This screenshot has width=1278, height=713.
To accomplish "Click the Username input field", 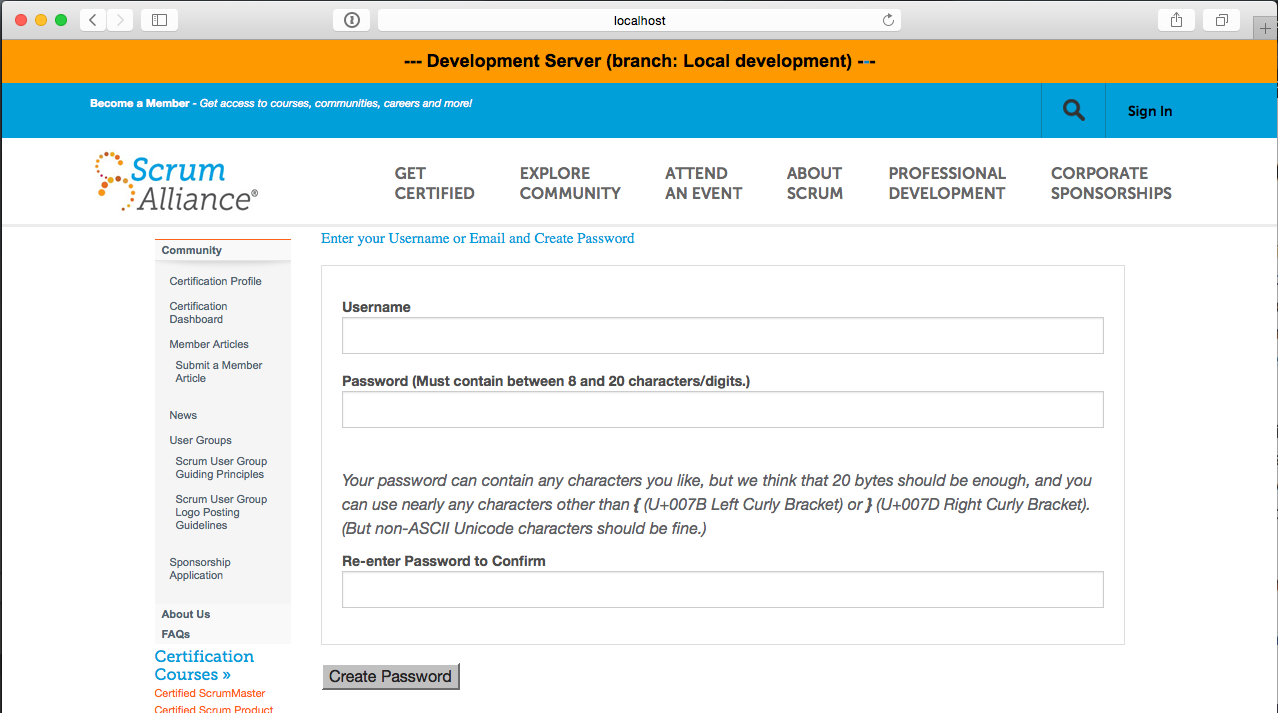I will [x=722, y=336].
